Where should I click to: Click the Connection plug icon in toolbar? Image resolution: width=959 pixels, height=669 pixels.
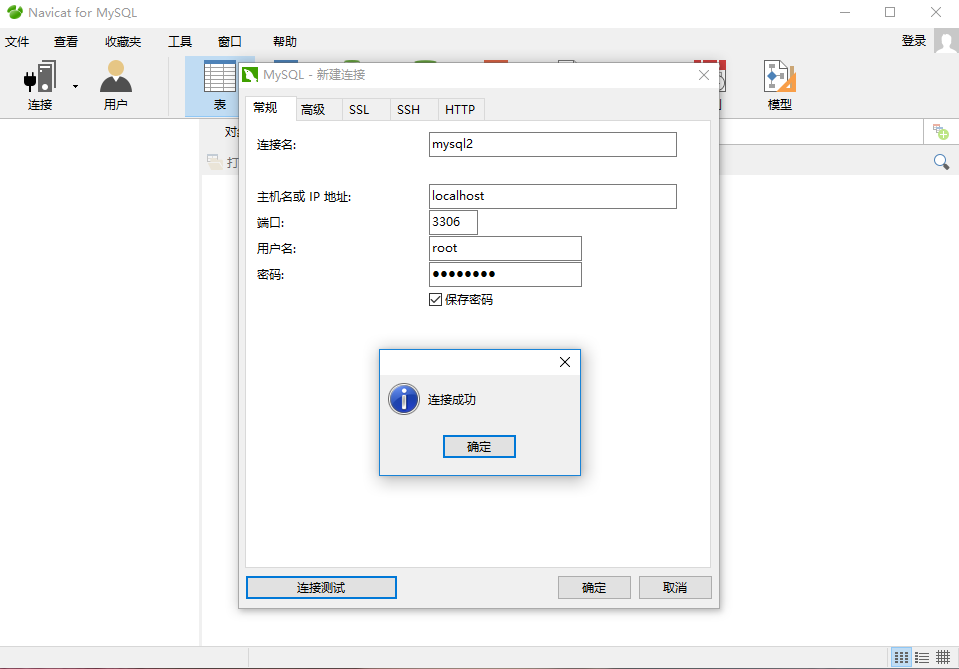click(40, 76)
